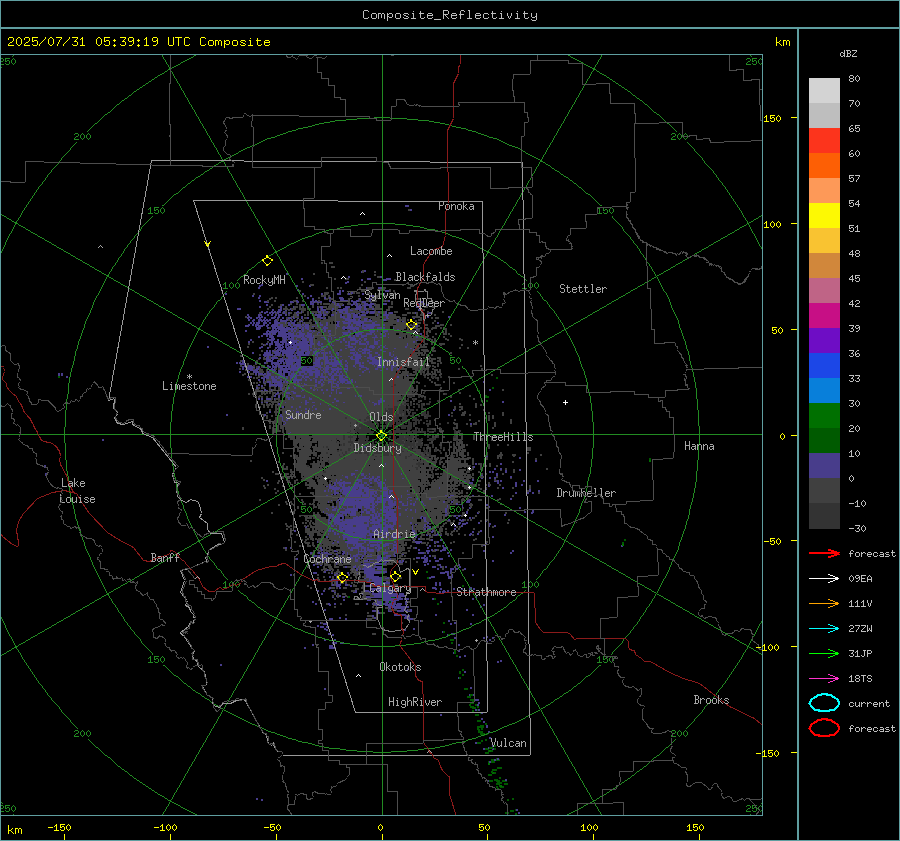
Task: Select the 51 dBZ yellow color swatch
Action: tap(824, 215)
